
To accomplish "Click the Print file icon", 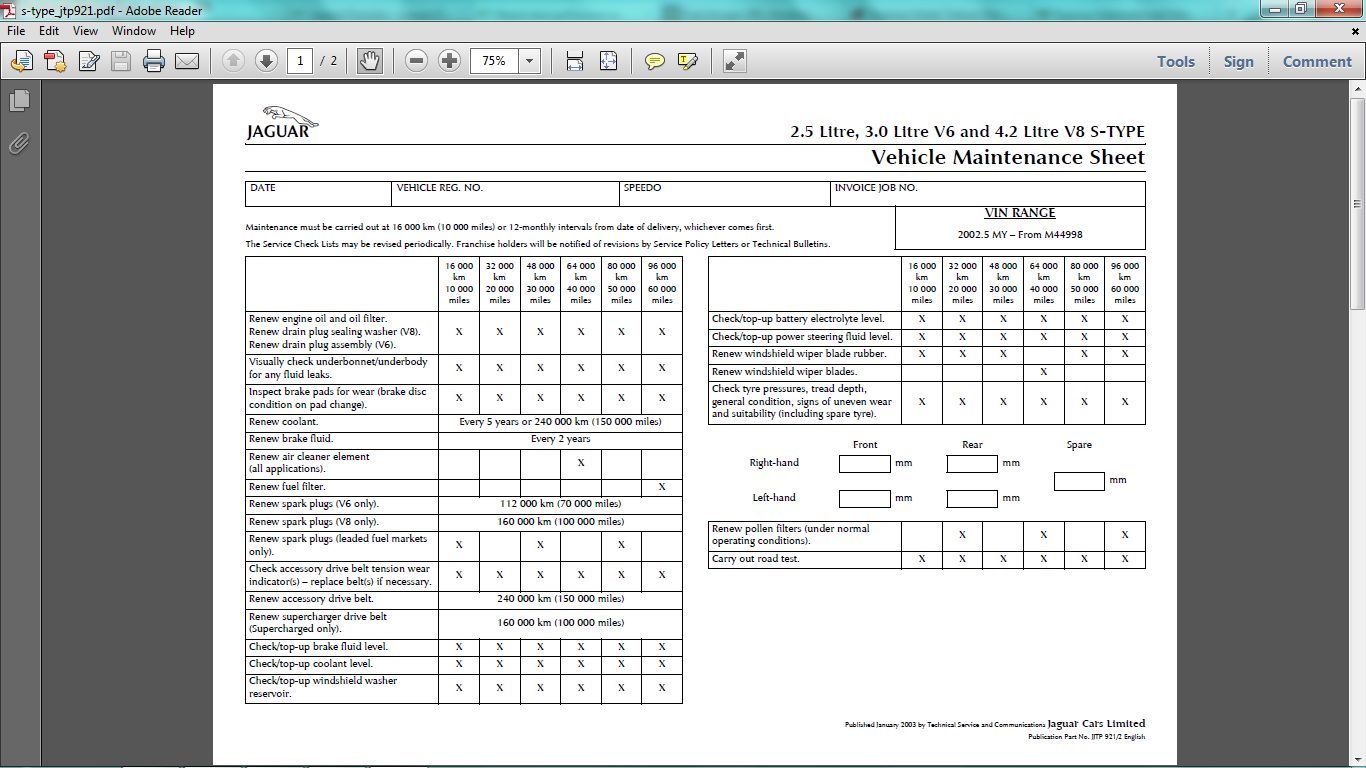I will [x=153, y=61].
